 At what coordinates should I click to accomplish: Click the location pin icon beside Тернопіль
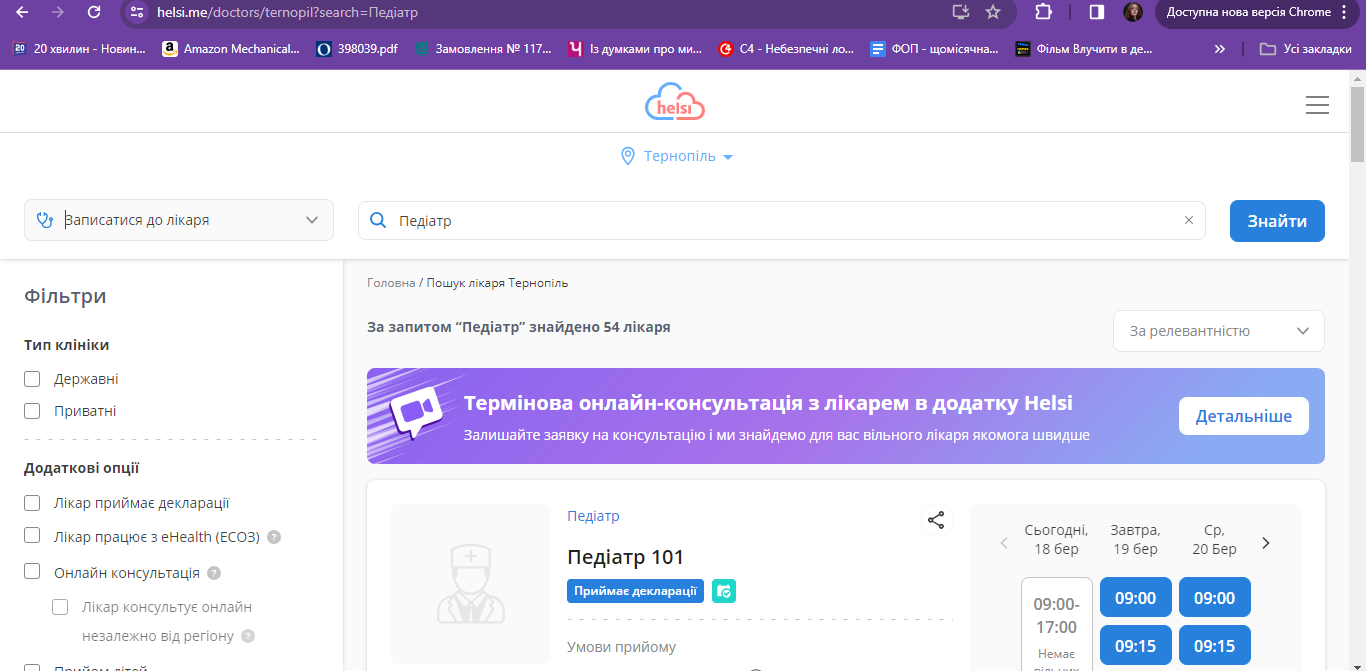tap(628, 156)
